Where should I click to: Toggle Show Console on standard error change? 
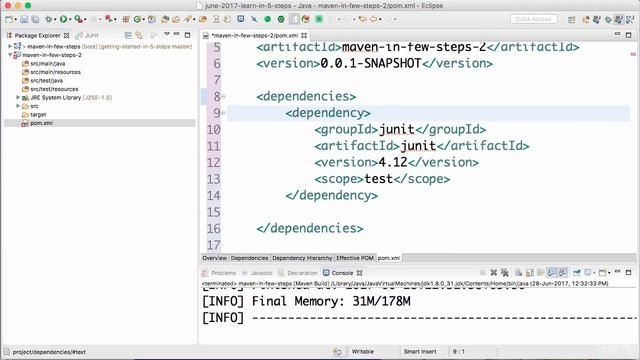[x=563, y=272]
